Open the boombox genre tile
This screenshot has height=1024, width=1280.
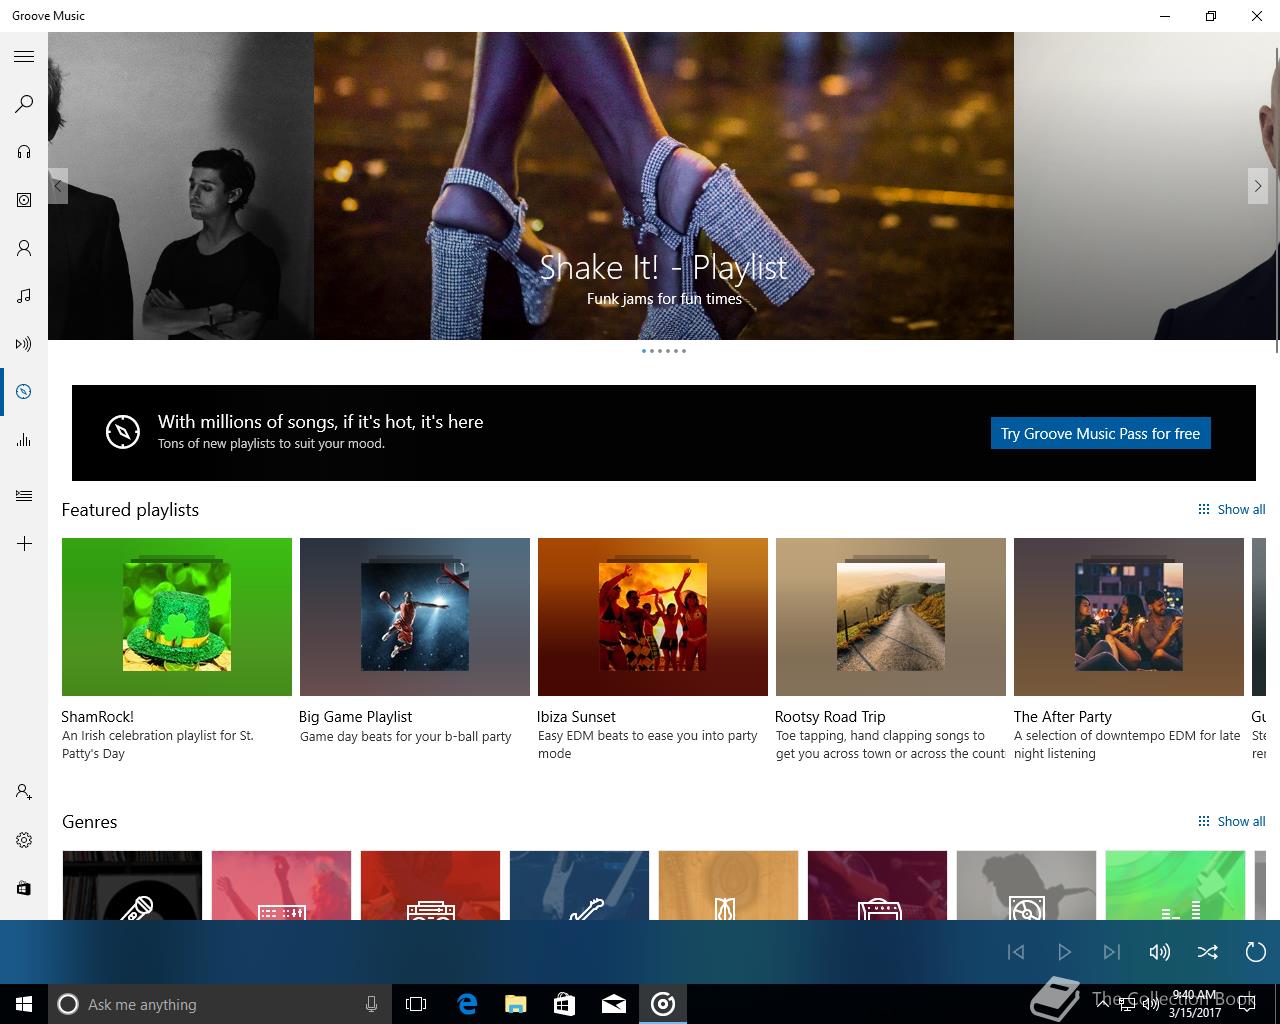pyautogui.click(x=430, y=885)
